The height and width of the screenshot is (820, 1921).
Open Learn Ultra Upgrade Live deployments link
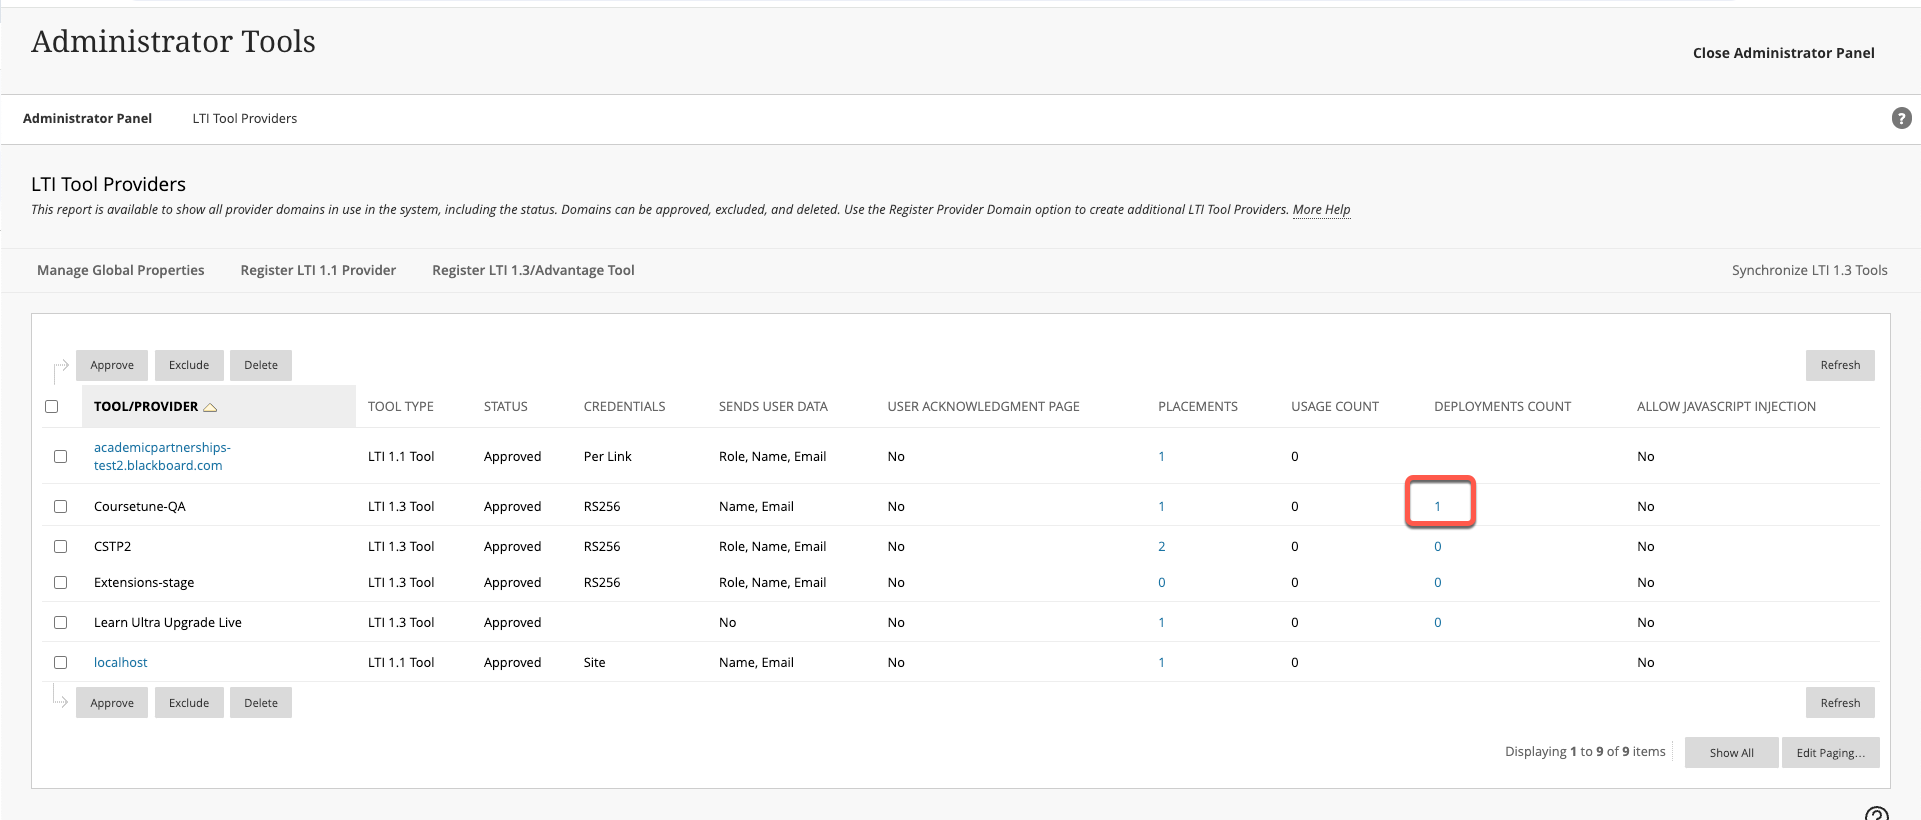(x=1437, y=622)
